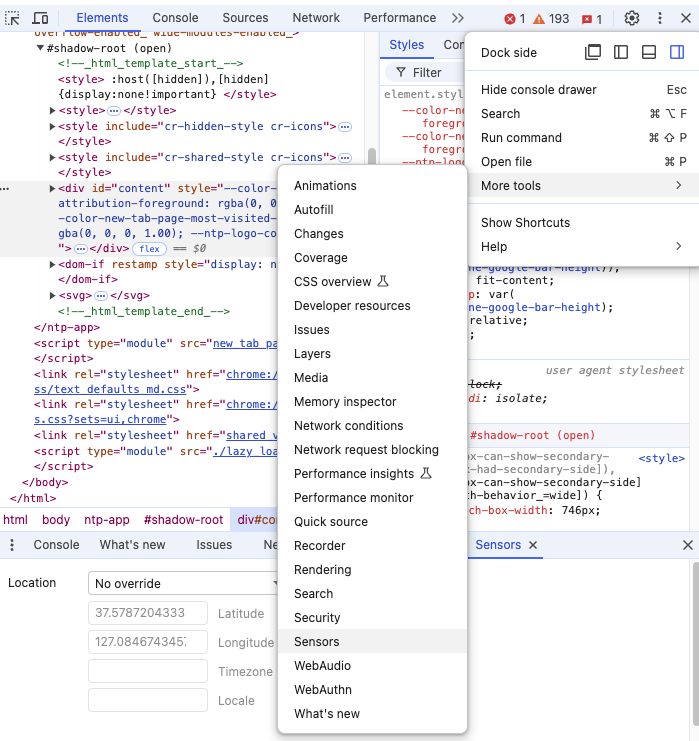Choose Network conditions from More tools
Viewport: 699px width, 741px height.
click(x=372, y=426)
